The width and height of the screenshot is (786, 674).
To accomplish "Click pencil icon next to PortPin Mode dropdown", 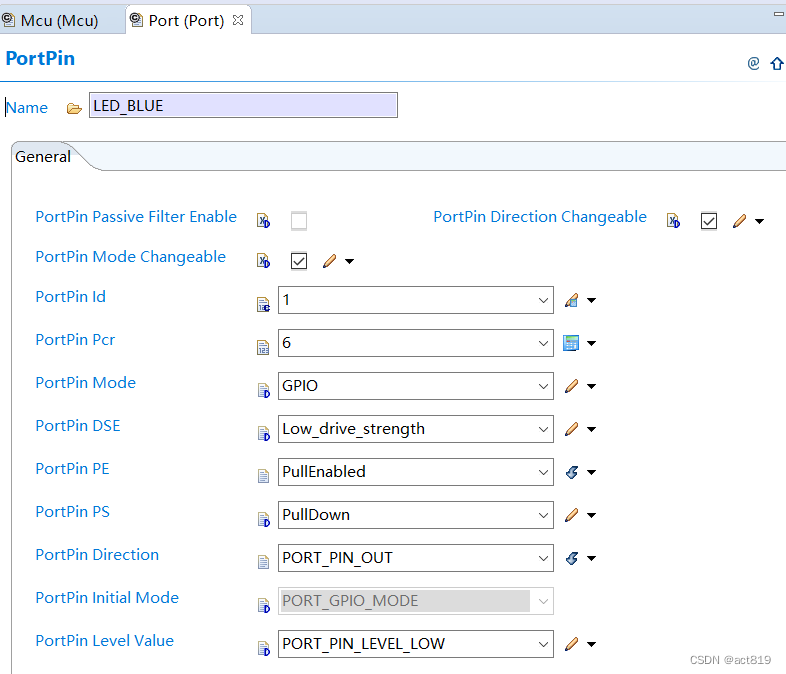I will coord(572,386).
